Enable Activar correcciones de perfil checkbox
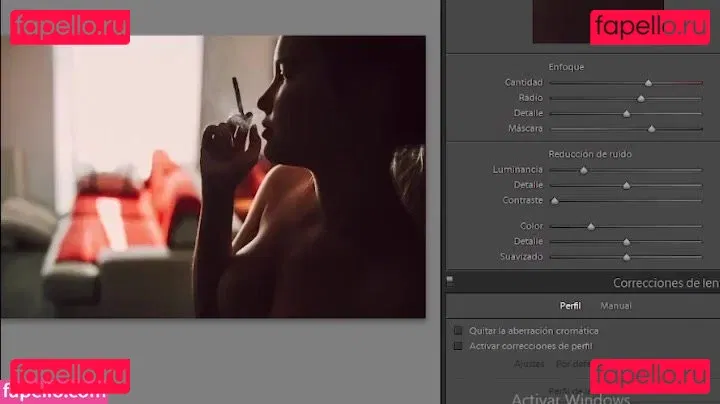The width and height of the screenshot is (720, 404). pyautogui.click(x=458, y=345)
